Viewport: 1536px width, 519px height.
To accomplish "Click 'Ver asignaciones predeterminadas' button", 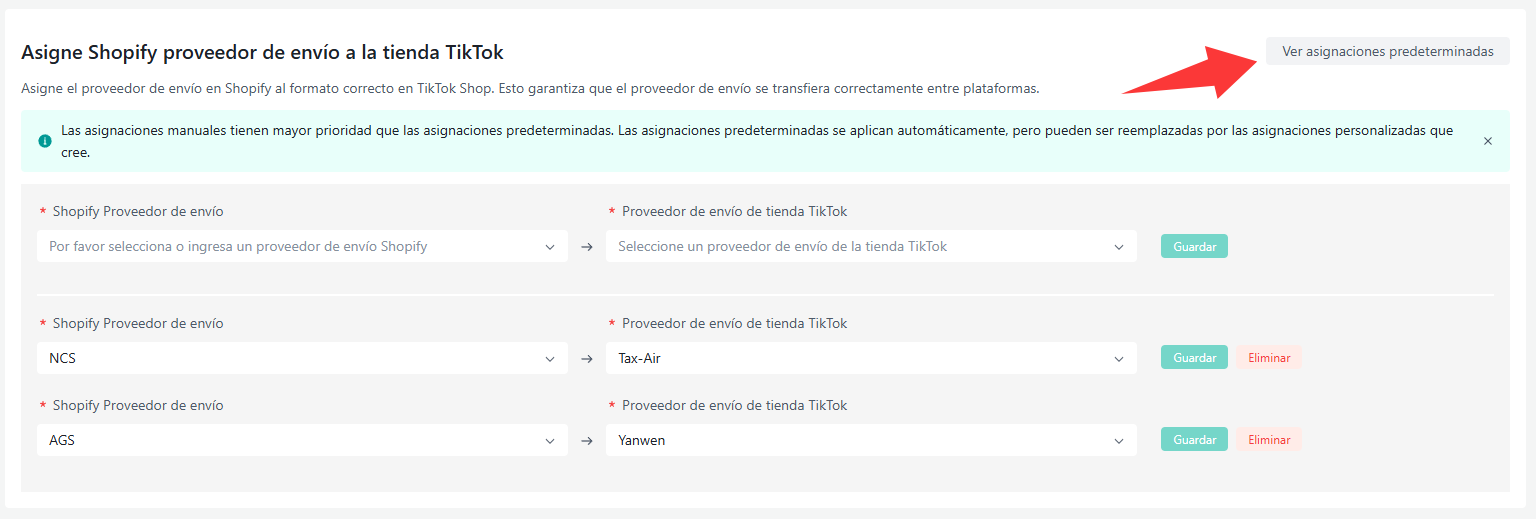I will tap(1387, 51).
